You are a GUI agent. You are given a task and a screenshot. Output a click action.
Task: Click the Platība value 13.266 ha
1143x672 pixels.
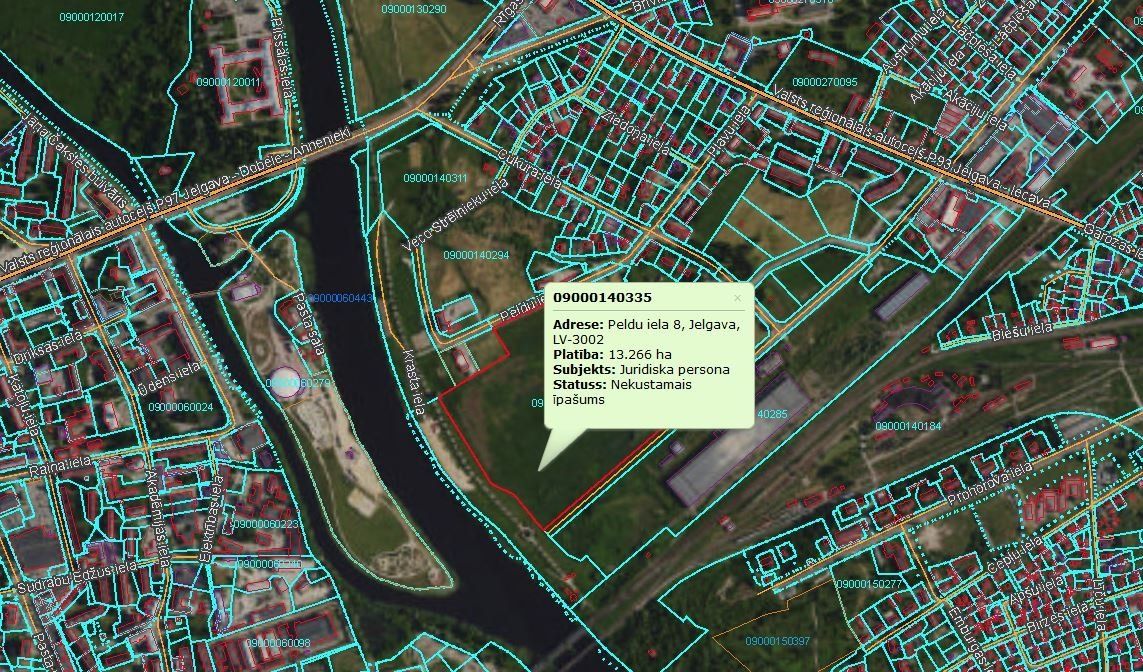[x=640, y=354]
